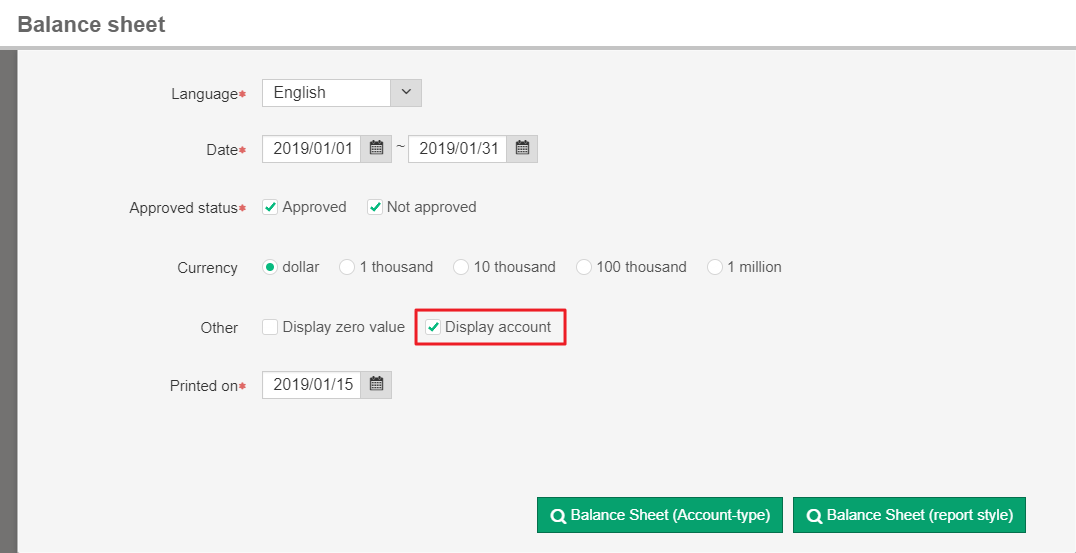The width and height of the screenshot is (1076, 553).
Task: Click the start date field 2019/01/01
Action: (312, 149)
